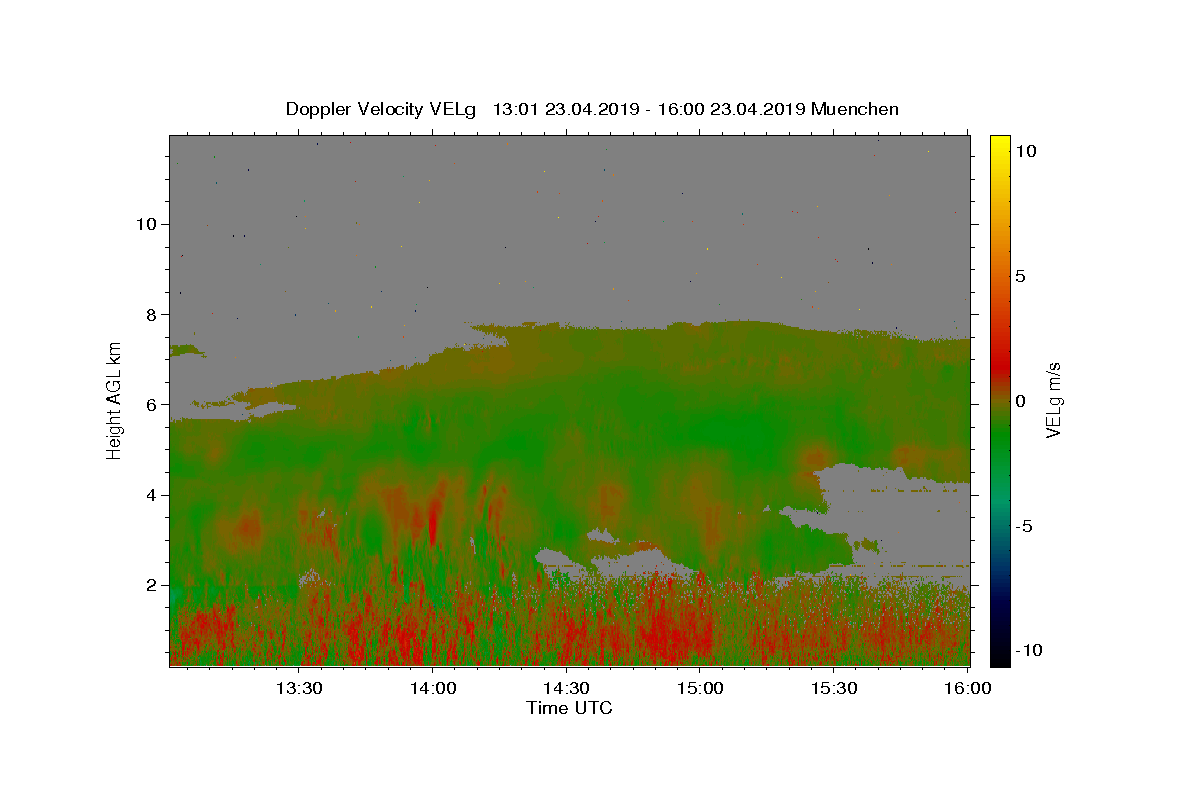This screenshot has width=1200, height=800.
Task: Click the 'VELg m/s' colorbar title
Action: click(1053, 400)
